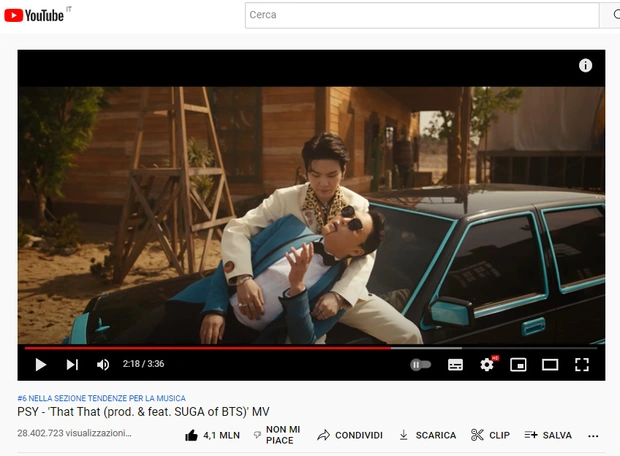Toggle subtitles on the player
The image size is (620, 456).
455,364
